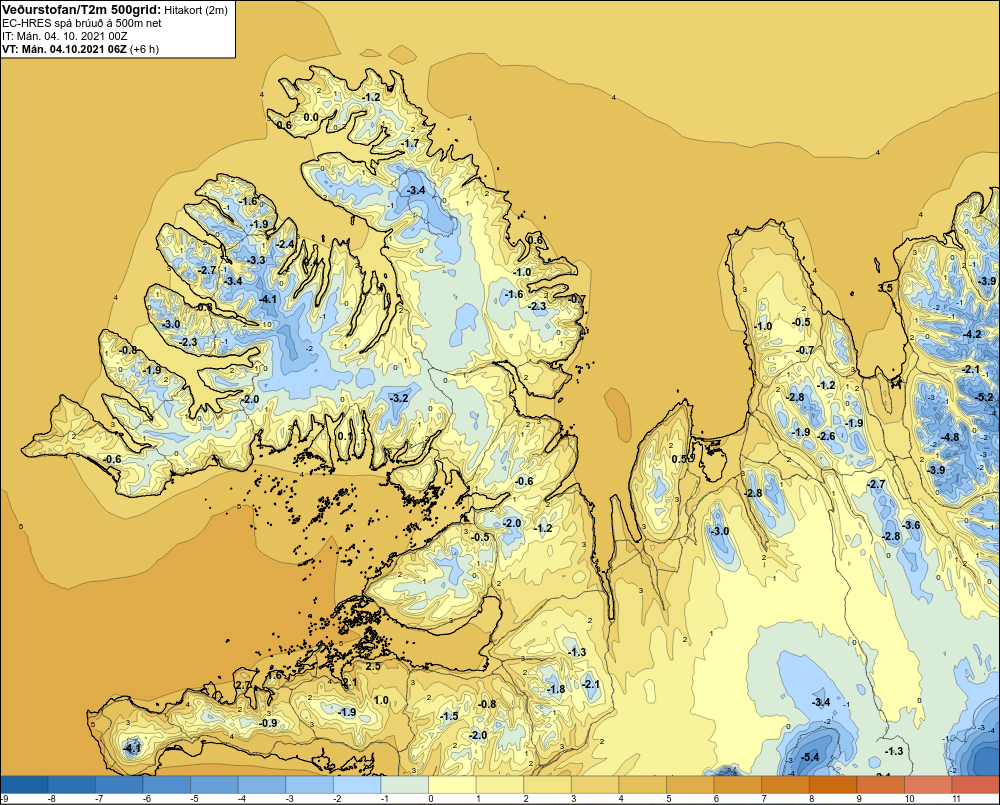Click the -2.4 temperature label
This screenshot has height=805, width=1000.
[x=285, y=244]
